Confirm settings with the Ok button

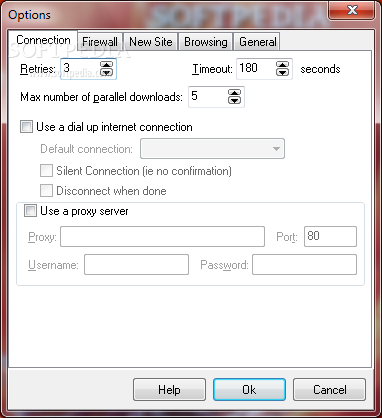click(x=249, y=389)
